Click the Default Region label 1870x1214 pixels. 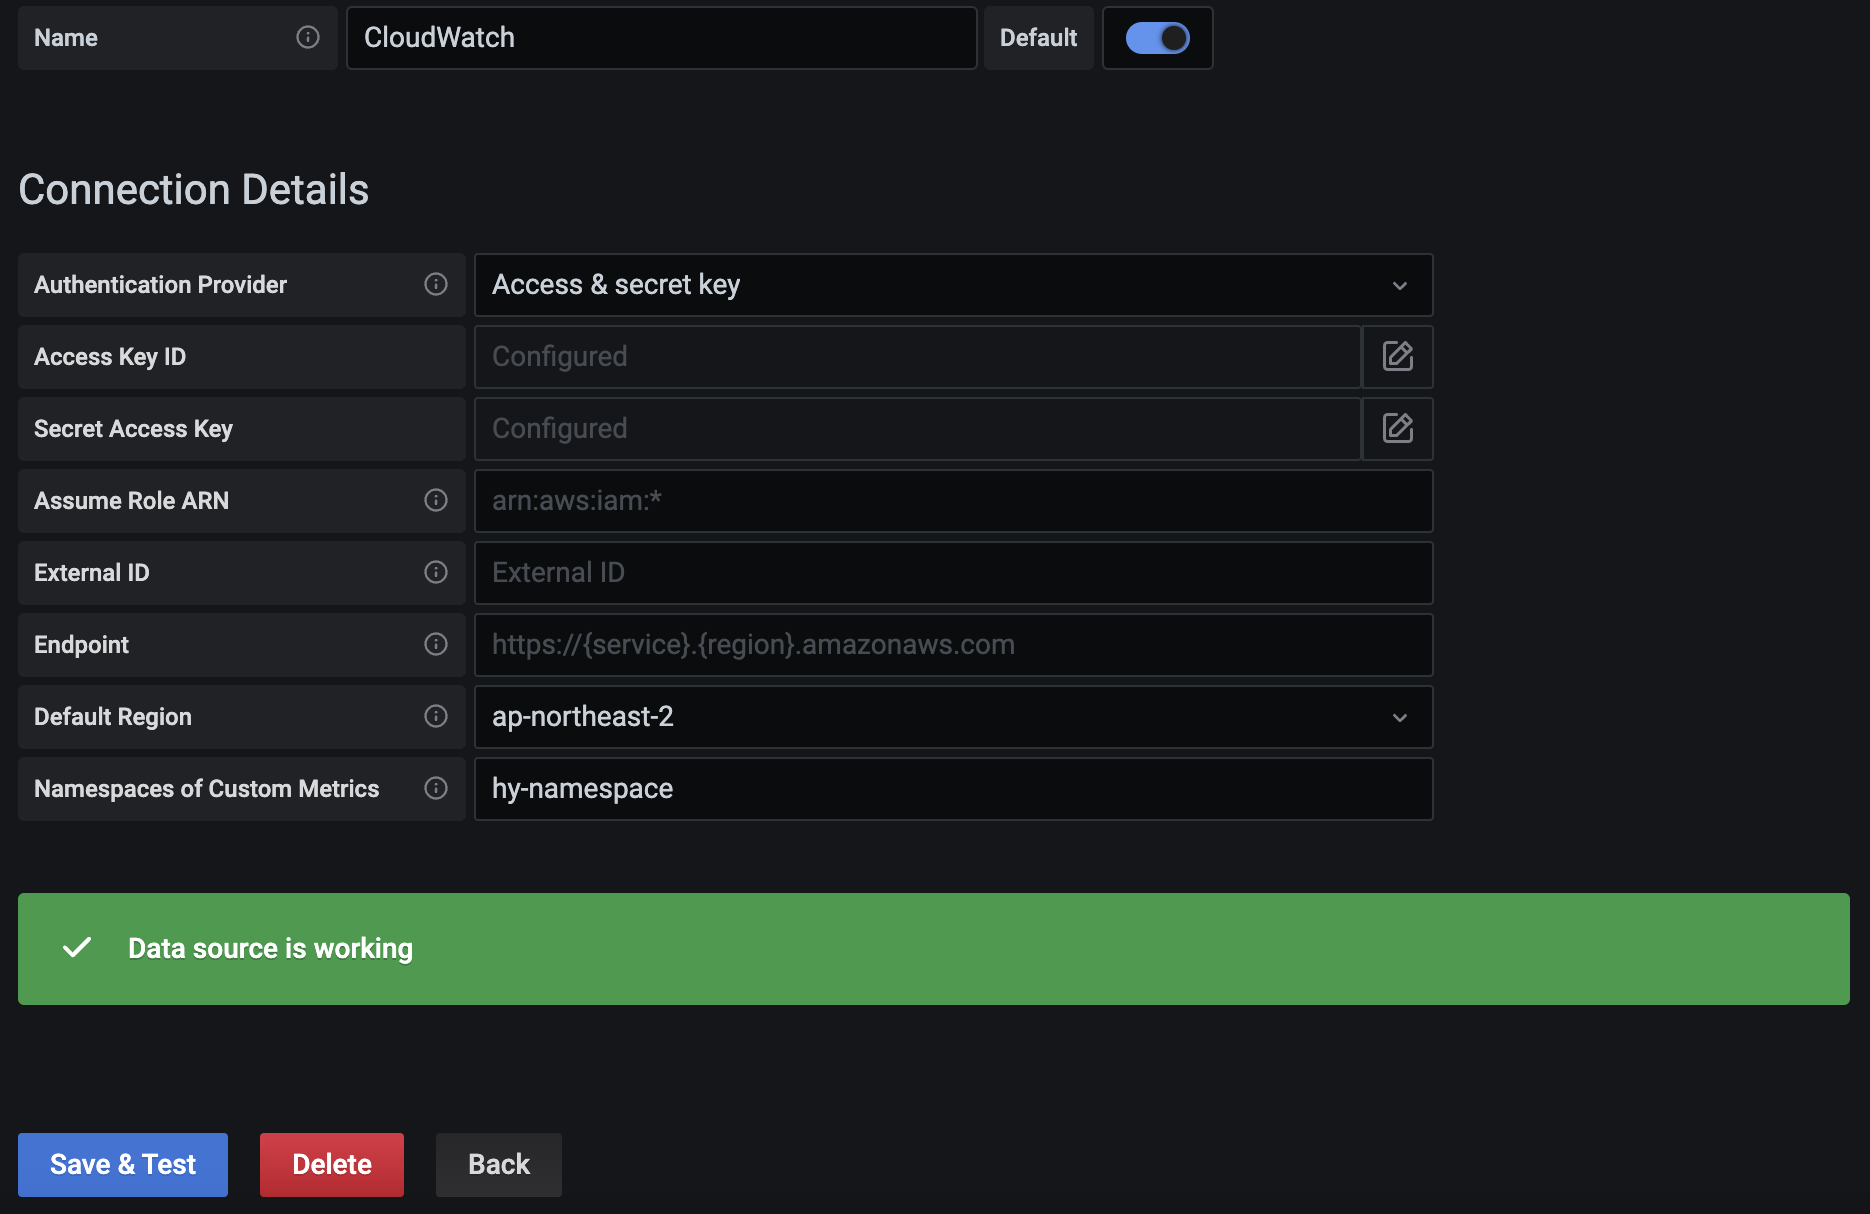click(x=113, y=717)
